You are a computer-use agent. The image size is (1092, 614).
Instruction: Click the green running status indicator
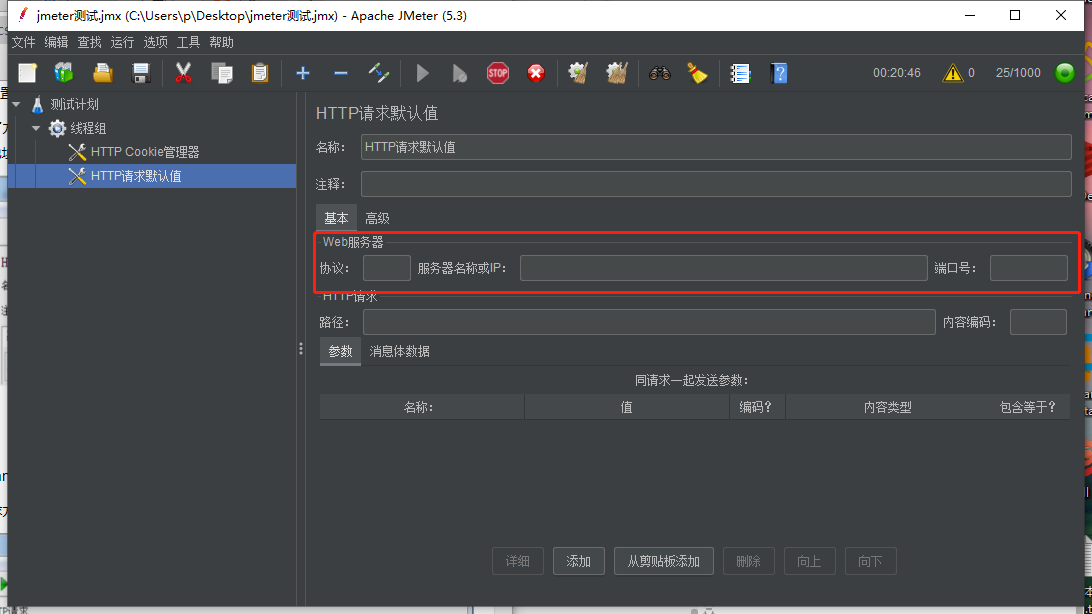1064,73
